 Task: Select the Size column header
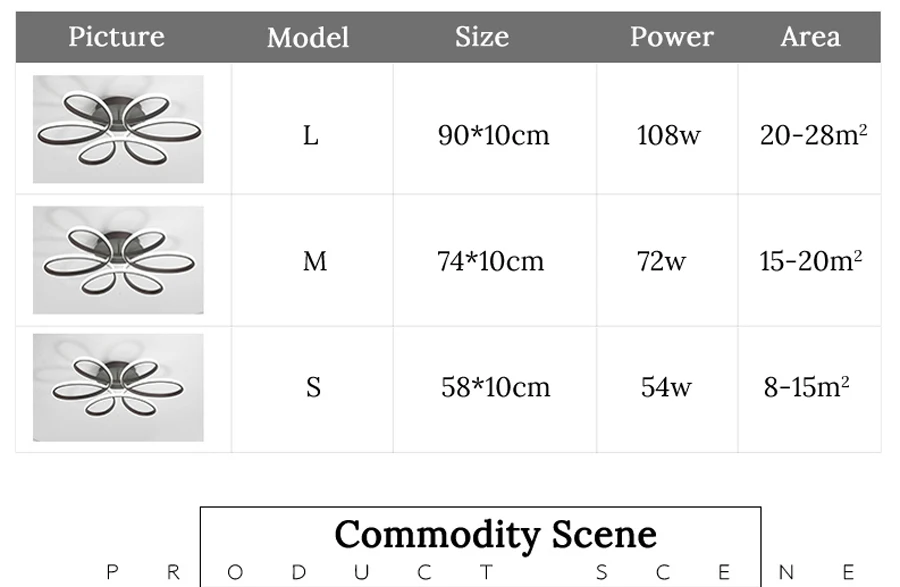coord(482,37)
